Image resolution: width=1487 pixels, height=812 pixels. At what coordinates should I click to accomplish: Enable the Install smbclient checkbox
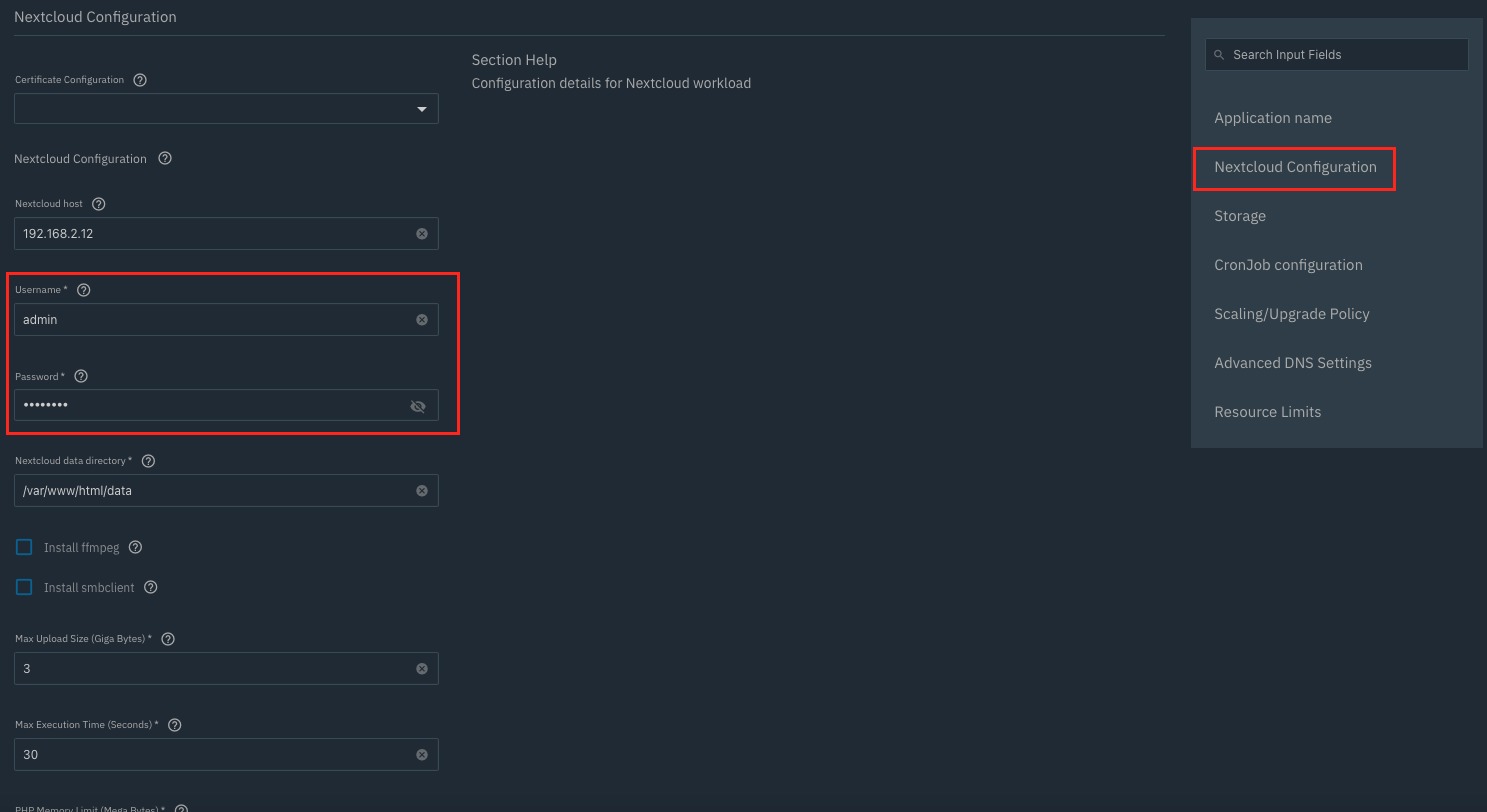point(24,587)
